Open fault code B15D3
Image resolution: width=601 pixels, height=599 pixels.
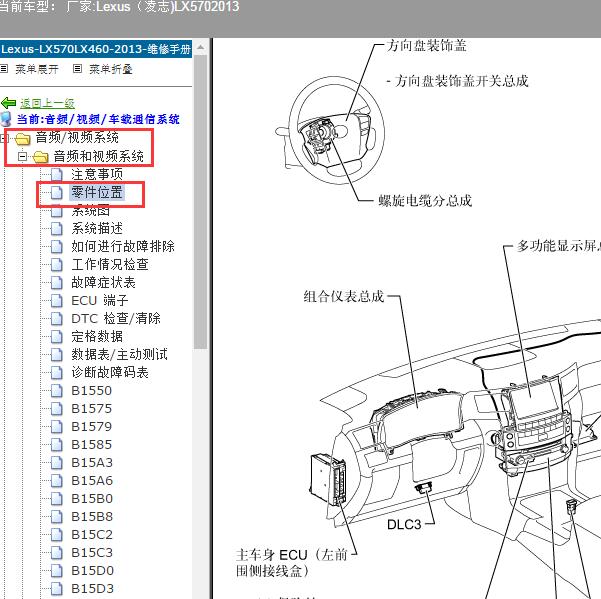(x=92, y=588)
